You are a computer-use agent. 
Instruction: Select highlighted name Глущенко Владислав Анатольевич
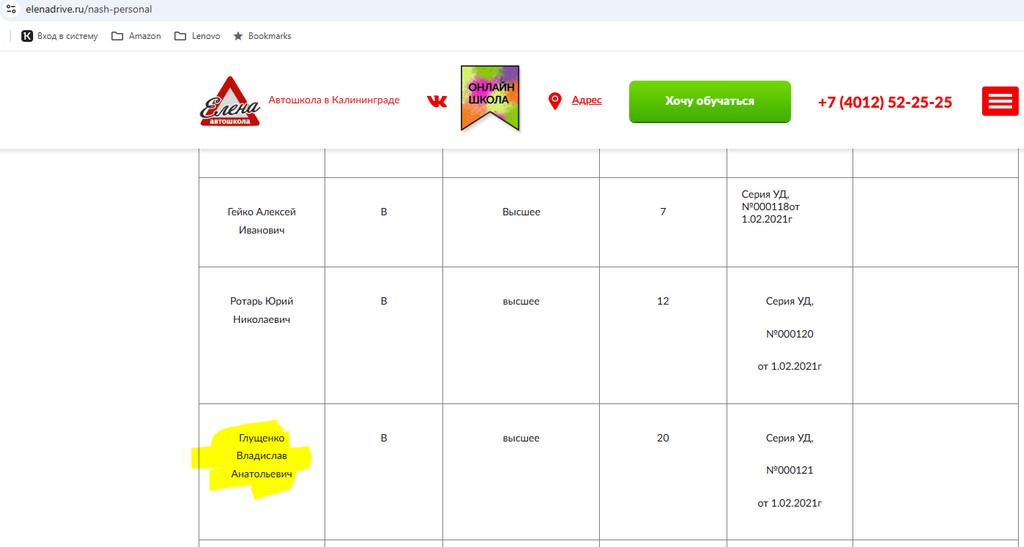tap(261, 456)
